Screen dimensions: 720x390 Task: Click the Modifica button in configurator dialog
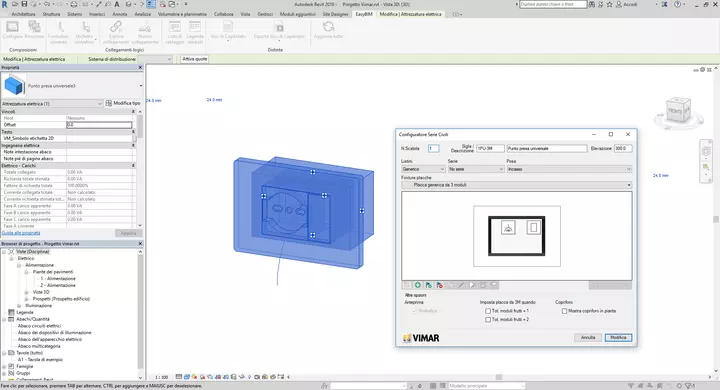(x=618, y=338)
